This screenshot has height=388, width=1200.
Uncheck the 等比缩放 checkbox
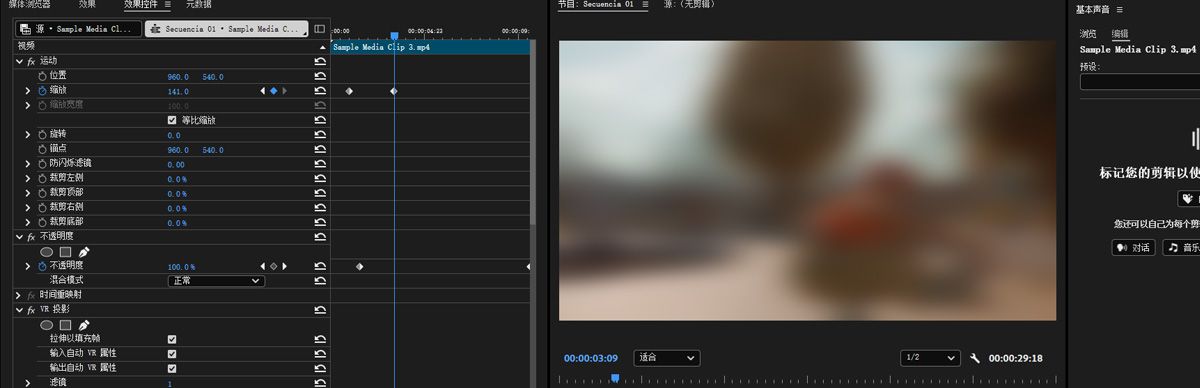click(x=172, y=120)
